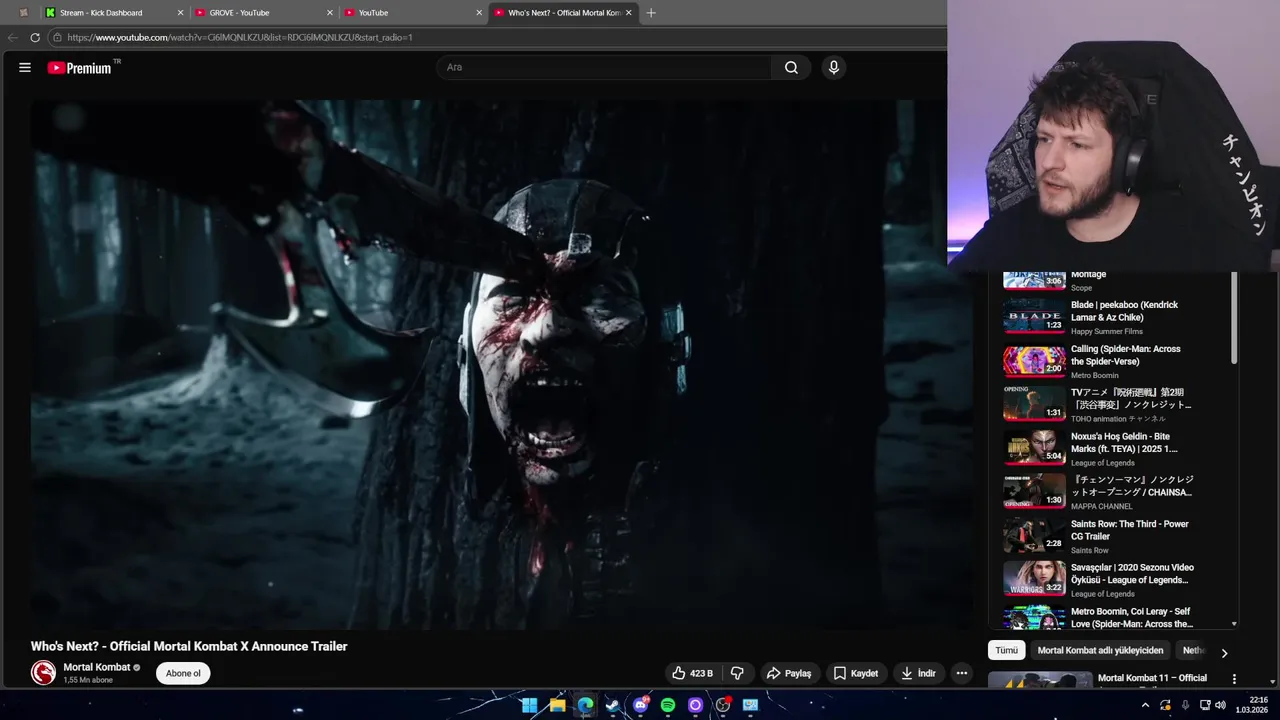Screen dimensions: 1280x720
Task: Click the search magnifier button
Action: [x=791, y=67]
